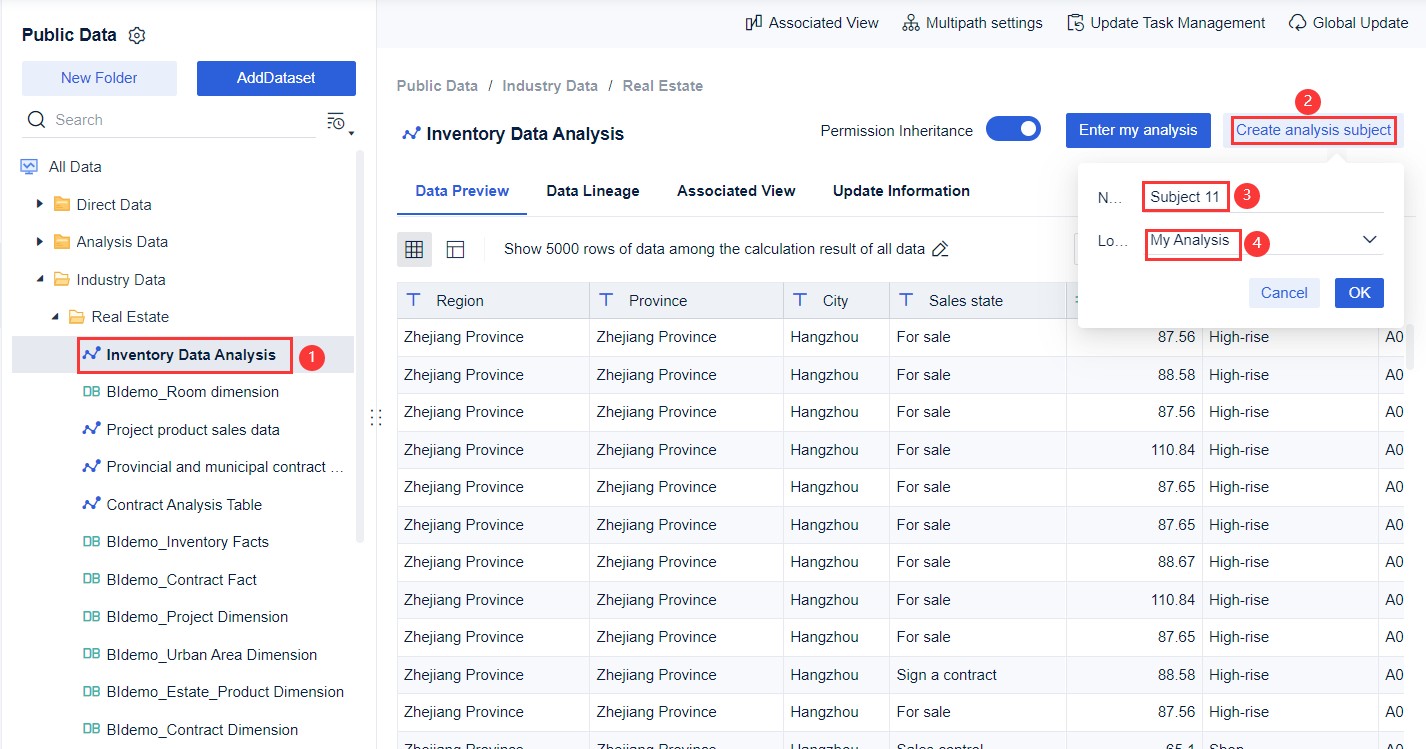Collapse the Real Estate folder
The width and height of the screenshot is (1426, 749).
(x=57, y=316)
